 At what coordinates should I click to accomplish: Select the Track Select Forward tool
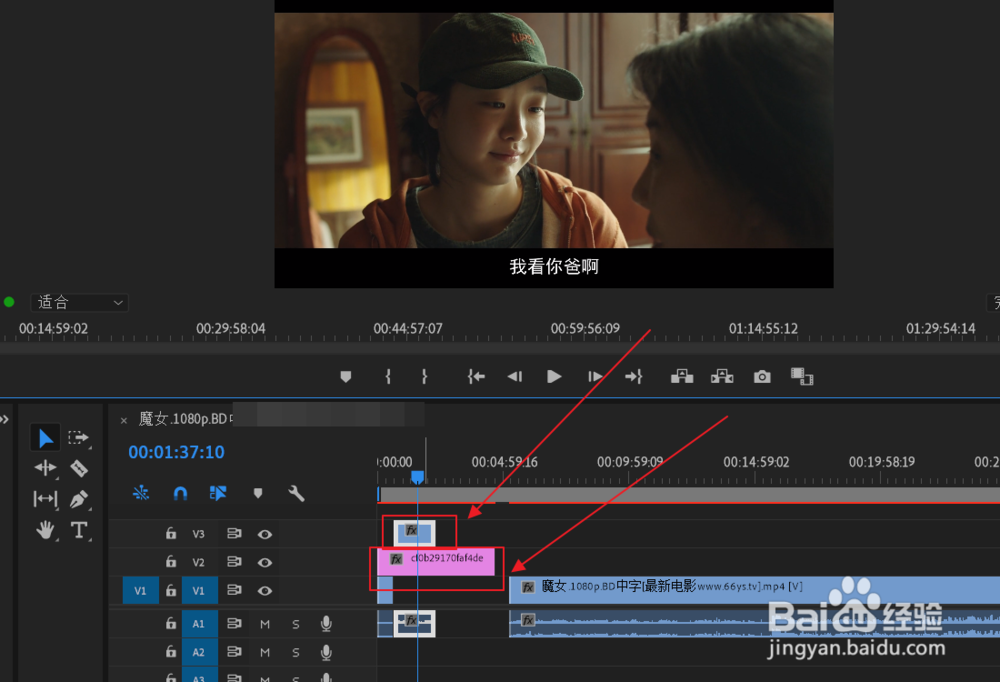(78, 438)
